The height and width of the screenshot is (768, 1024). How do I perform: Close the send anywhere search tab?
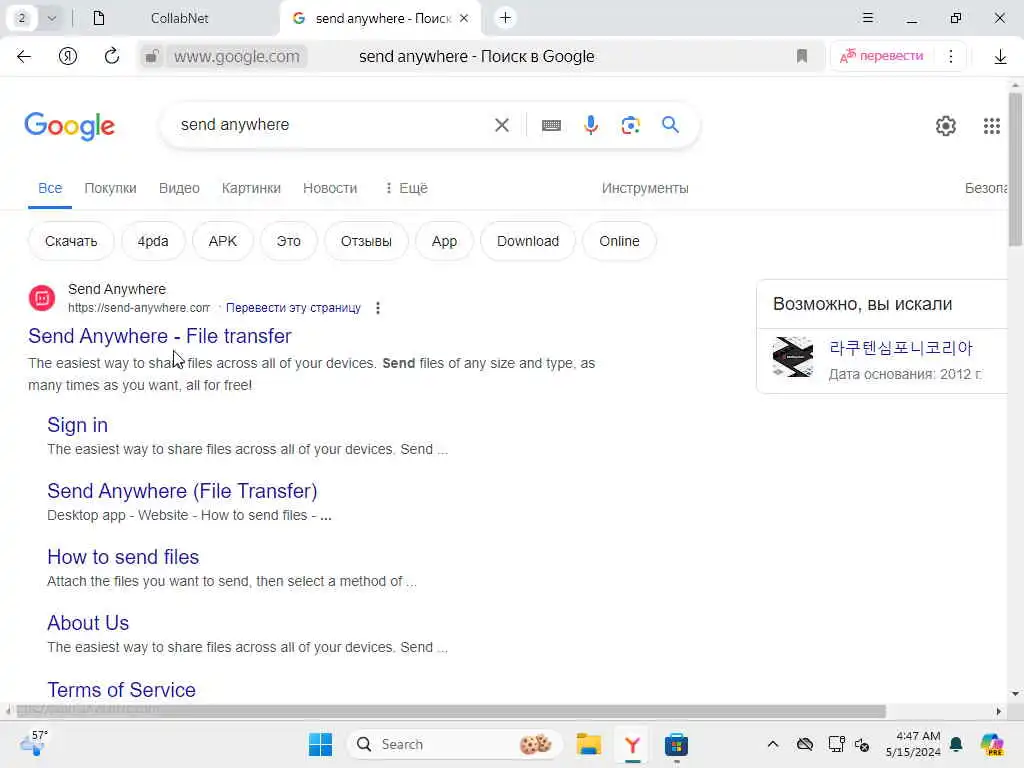click(464, 18)
